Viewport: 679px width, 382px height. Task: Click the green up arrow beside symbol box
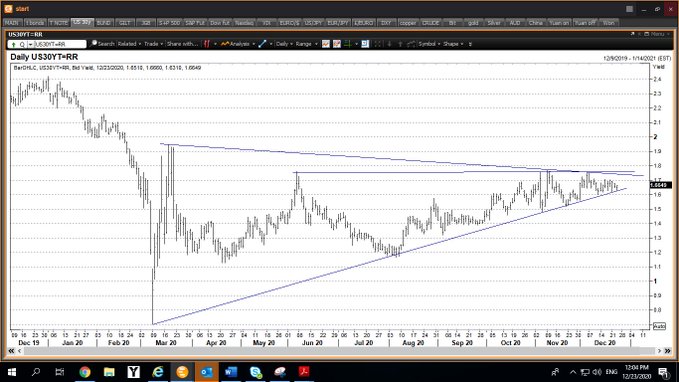click(x=13, y=44)
